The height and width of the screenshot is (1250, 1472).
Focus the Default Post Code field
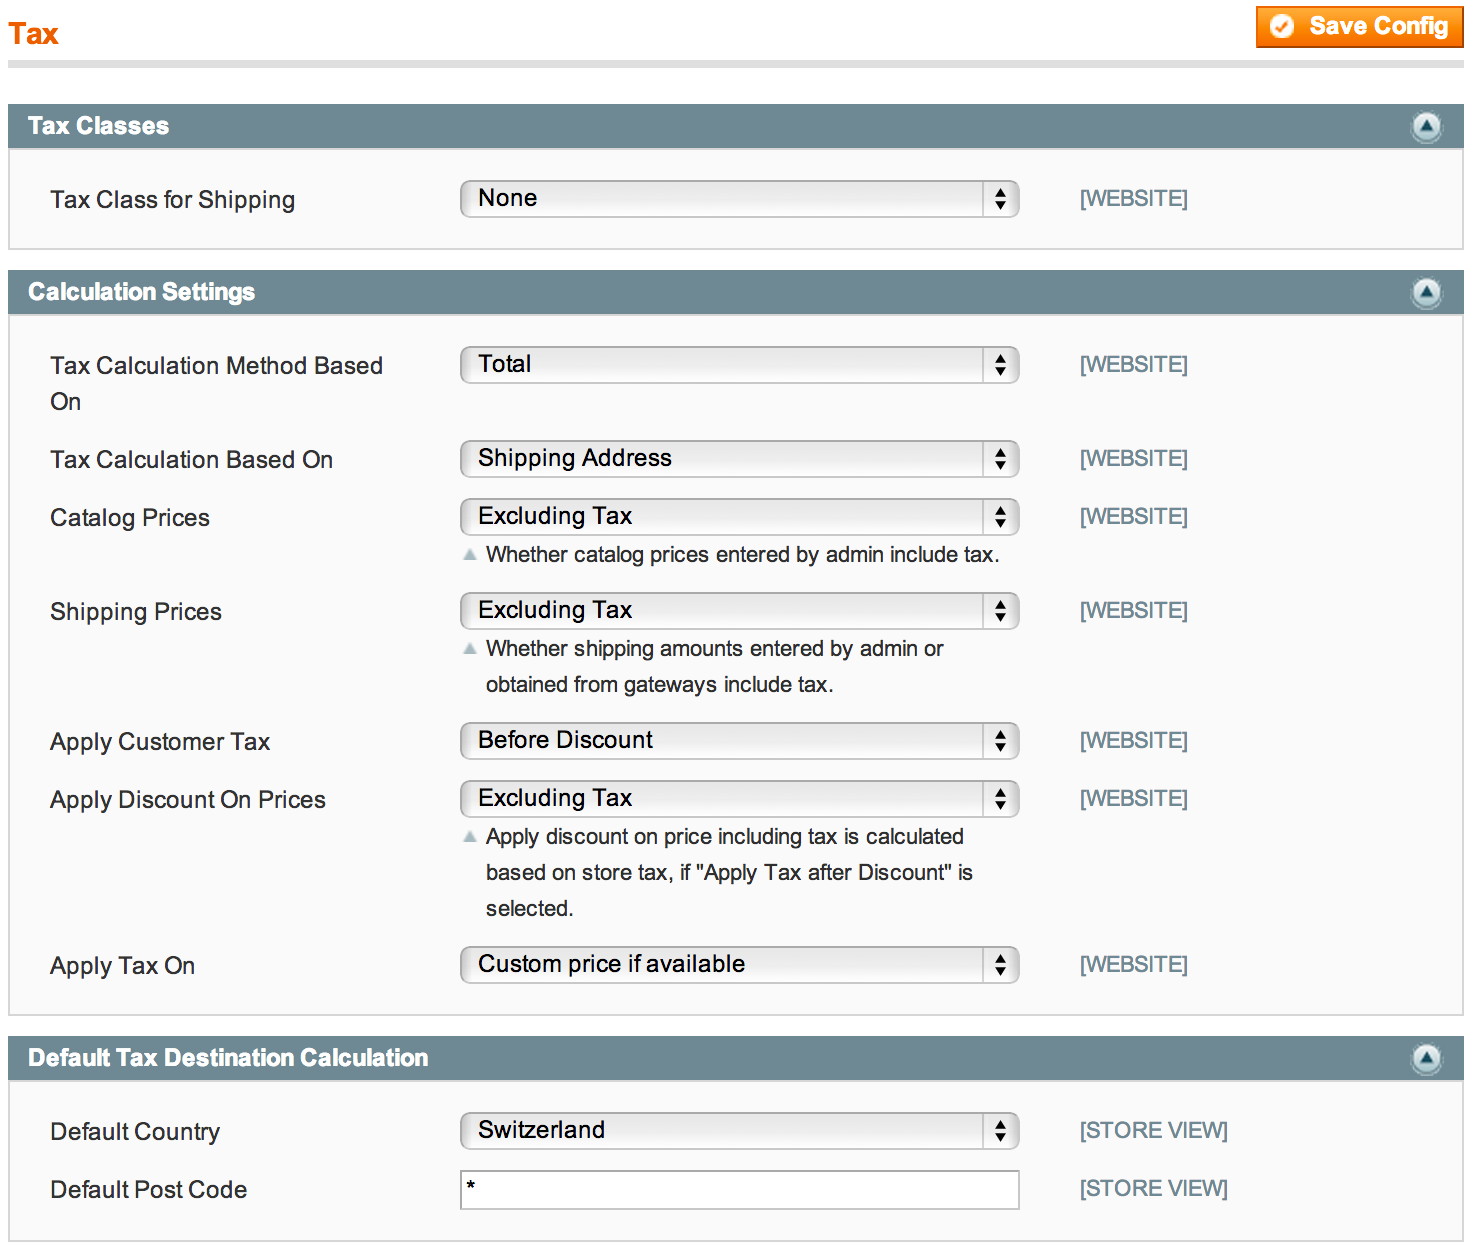(x=739, y=1190)
